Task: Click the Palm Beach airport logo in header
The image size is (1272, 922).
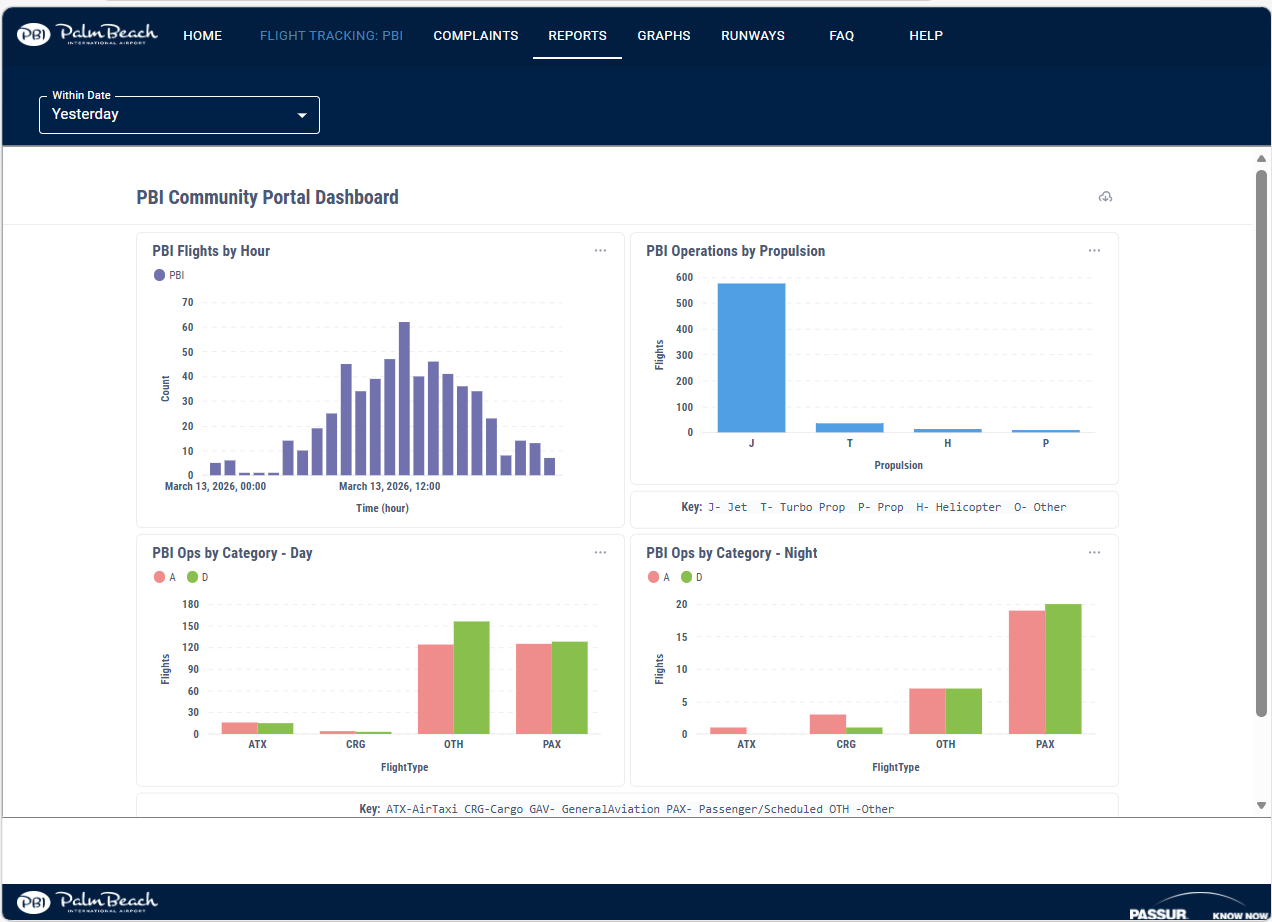Action: coord(88,35)
